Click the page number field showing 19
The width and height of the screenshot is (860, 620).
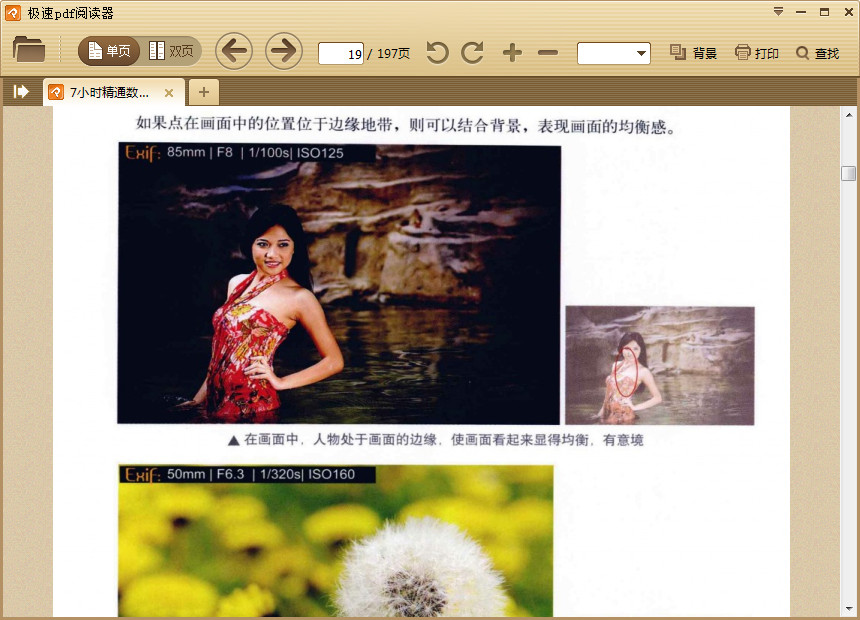point(341,54)
